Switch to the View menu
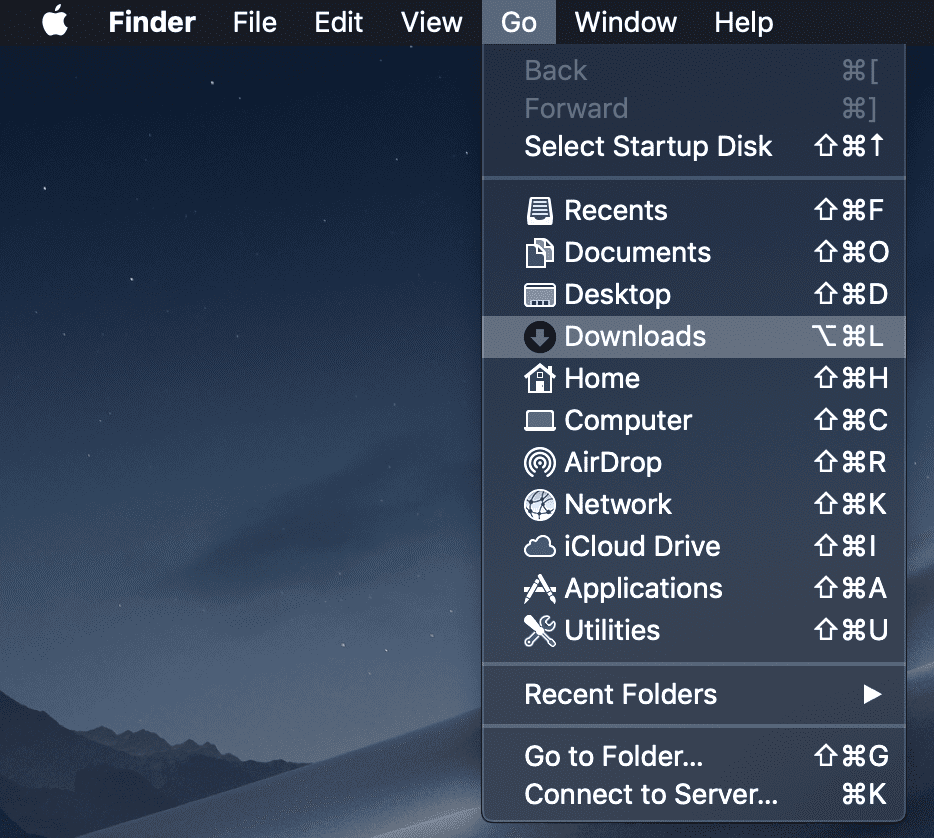Viewport: 934px width, 838px height. (x=431, y=22)
